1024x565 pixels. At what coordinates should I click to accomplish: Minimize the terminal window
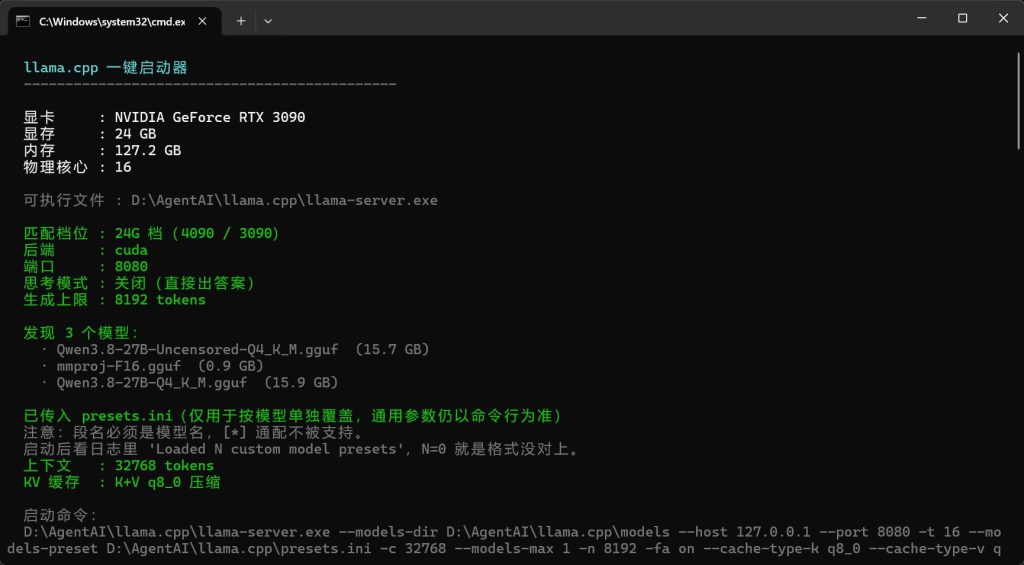pos(921,18)
